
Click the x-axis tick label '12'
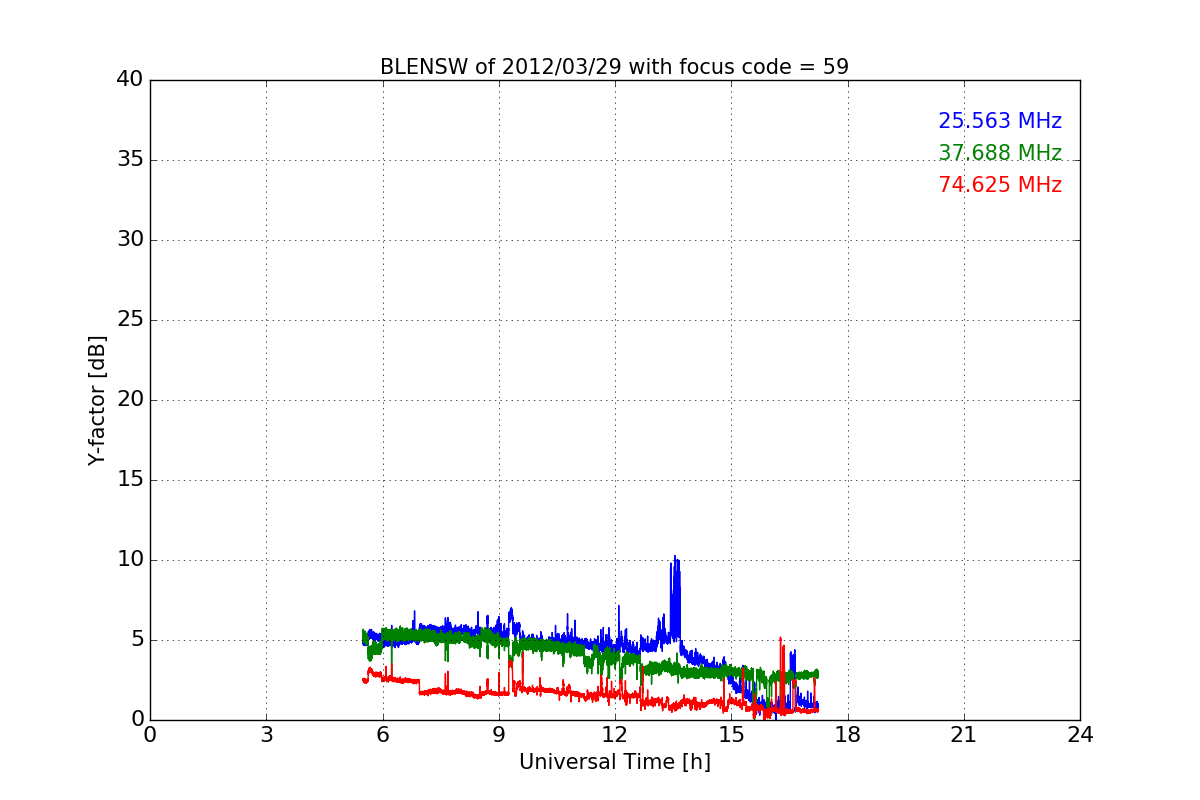[x=615, y=735]
